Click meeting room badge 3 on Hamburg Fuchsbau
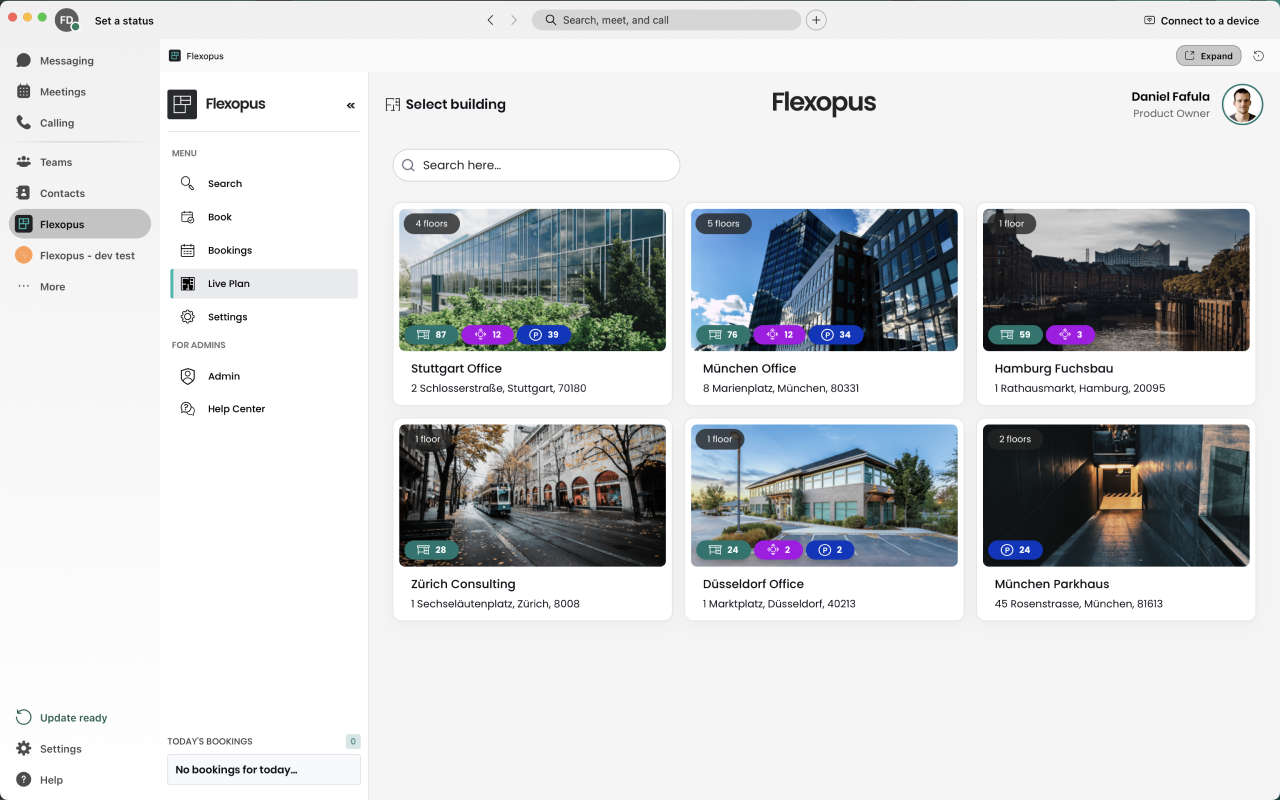This screenshot has width=1280, height=800. click(1070, 335)
